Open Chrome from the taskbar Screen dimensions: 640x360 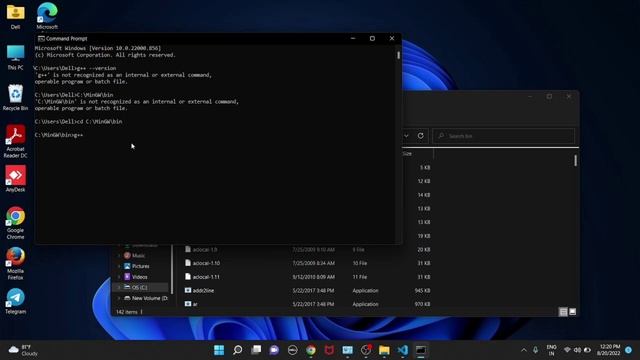pyautogui.click(x=311, y=350)
